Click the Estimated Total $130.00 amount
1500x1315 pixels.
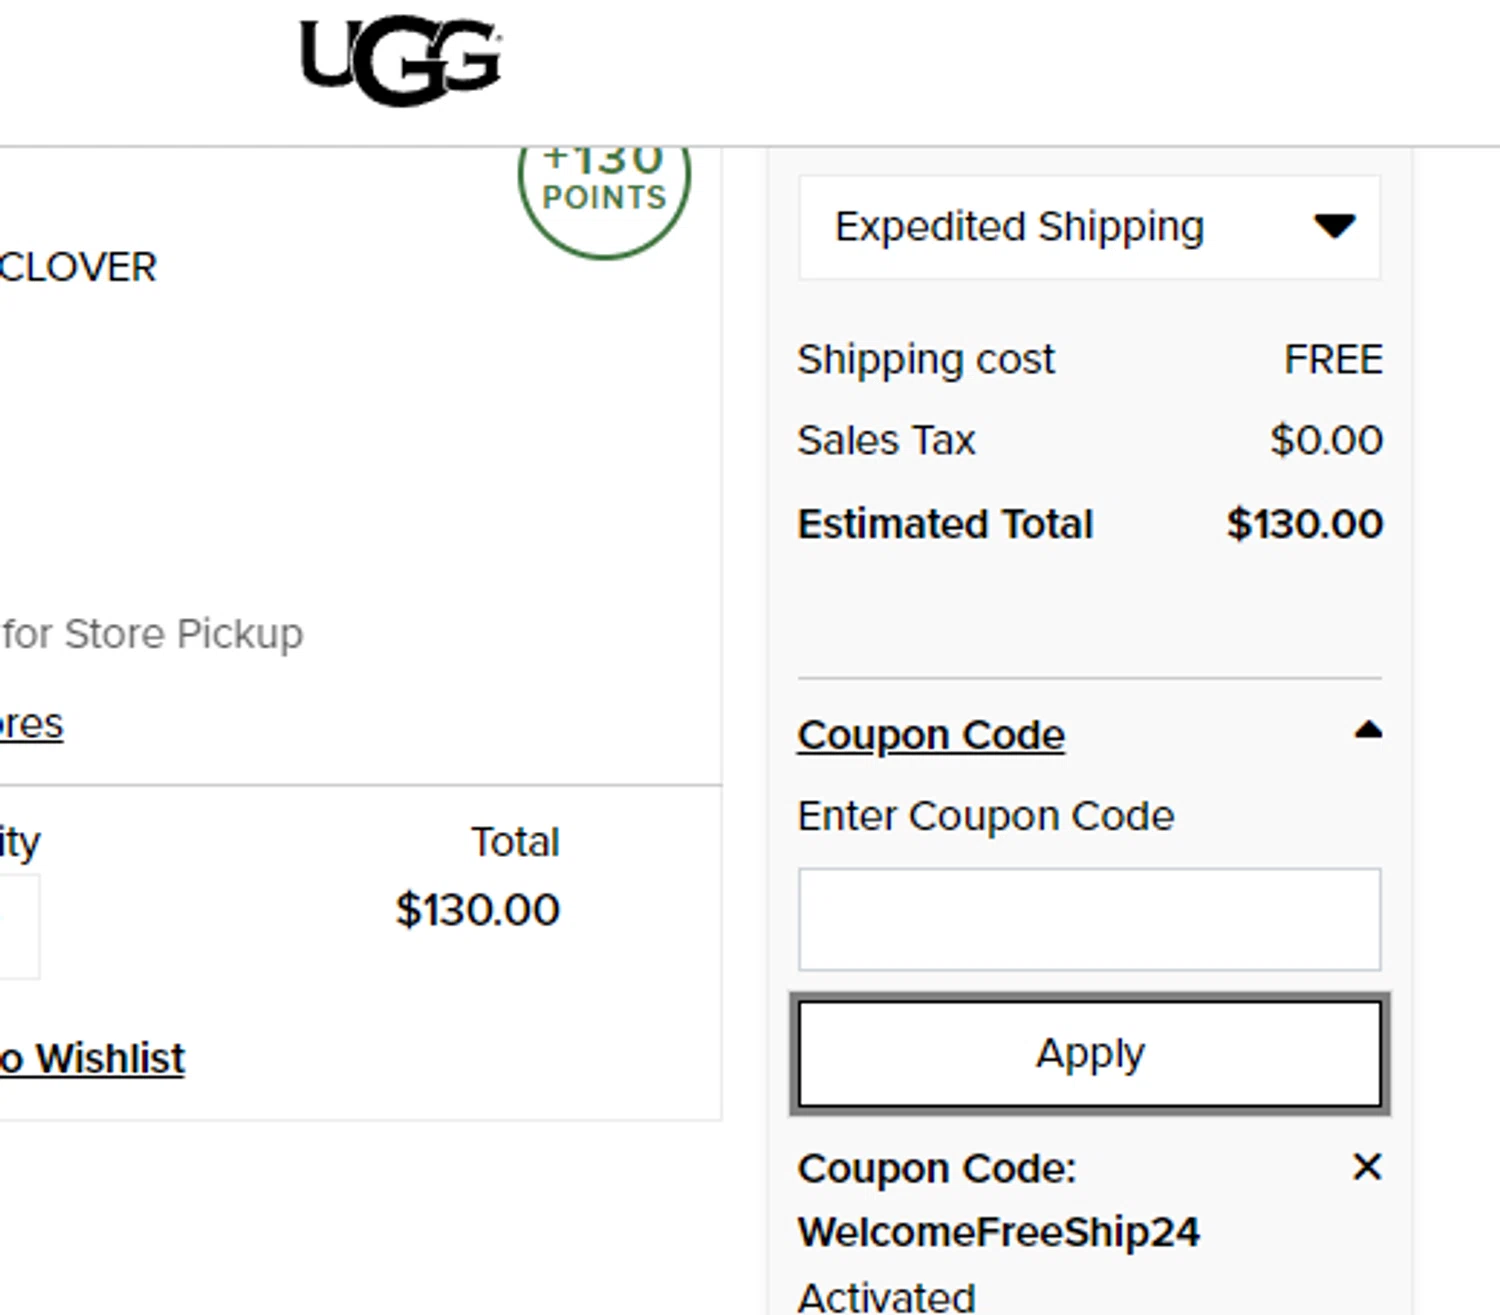tap(1304, 524)
